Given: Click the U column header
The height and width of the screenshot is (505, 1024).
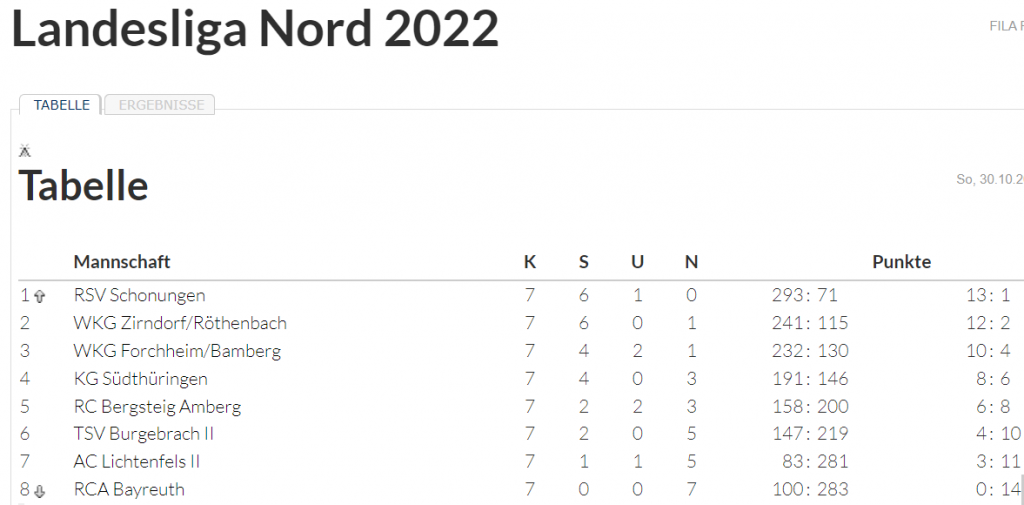Looking at the screenshot, I should coord(637,262).
